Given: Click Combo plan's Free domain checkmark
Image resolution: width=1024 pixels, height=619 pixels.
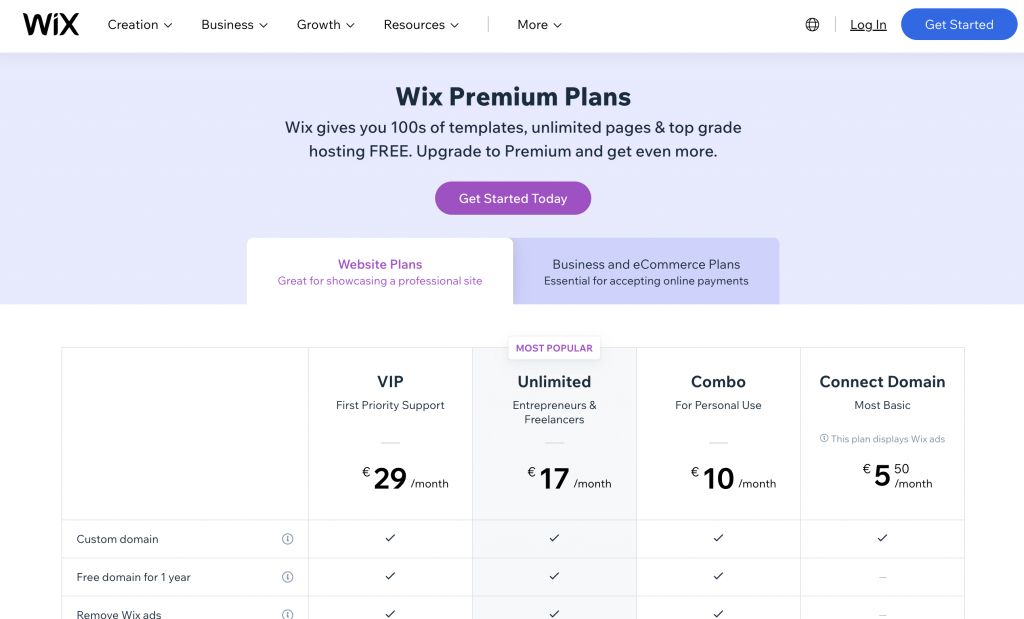Looking at the screenshot, I should 718,576.
